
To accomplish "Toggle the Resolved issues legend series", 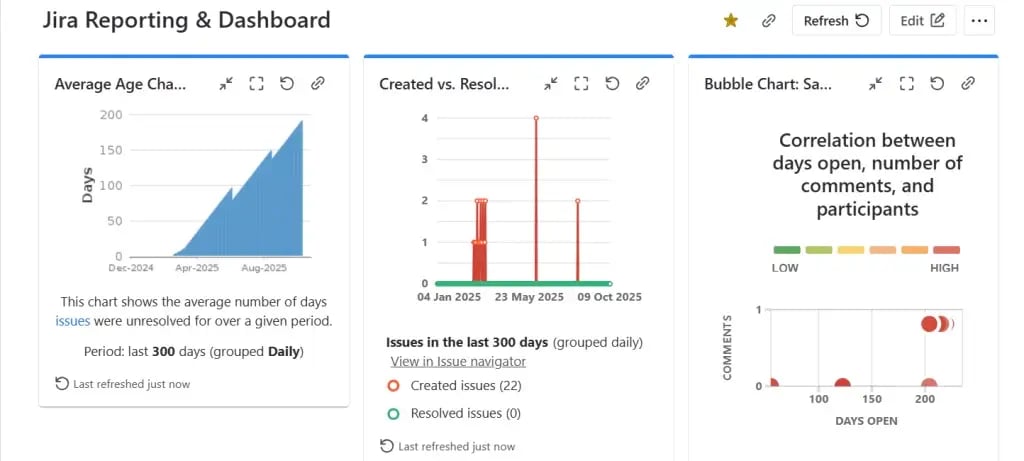I will click(393, 413).
